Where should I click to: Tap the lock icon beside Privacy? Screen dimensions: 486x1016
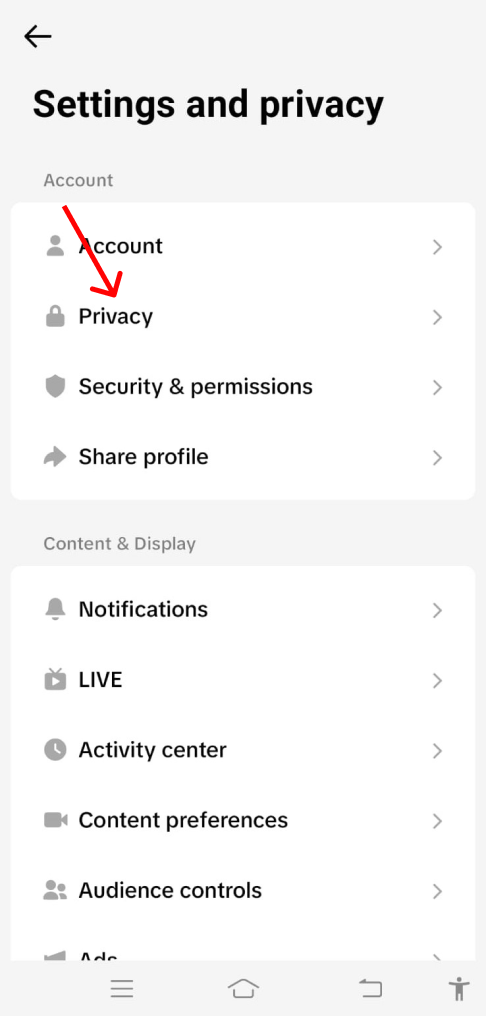[x=55, y=316]
